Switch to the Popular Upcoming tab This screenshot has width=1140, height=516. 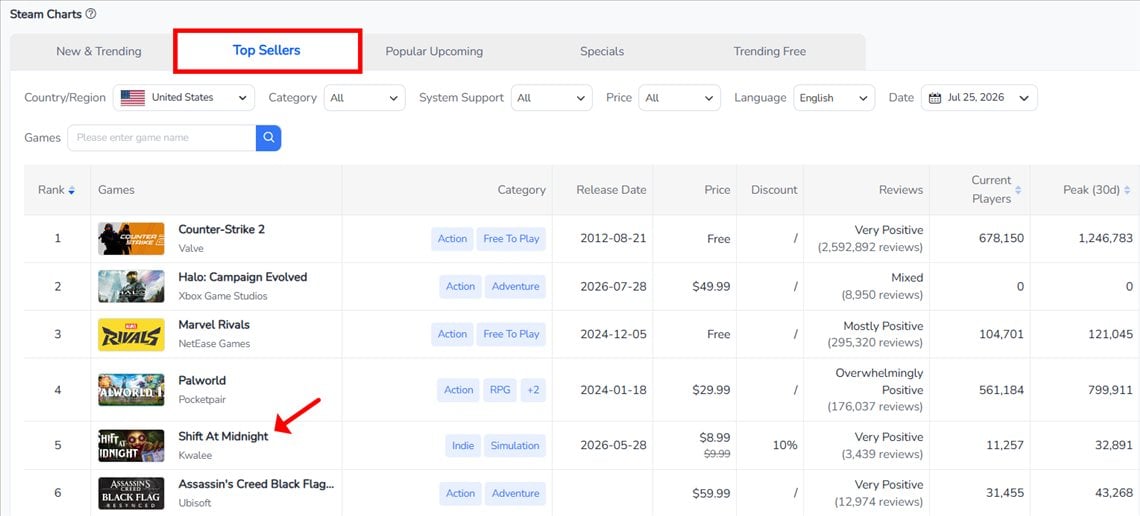pos(434,52)
